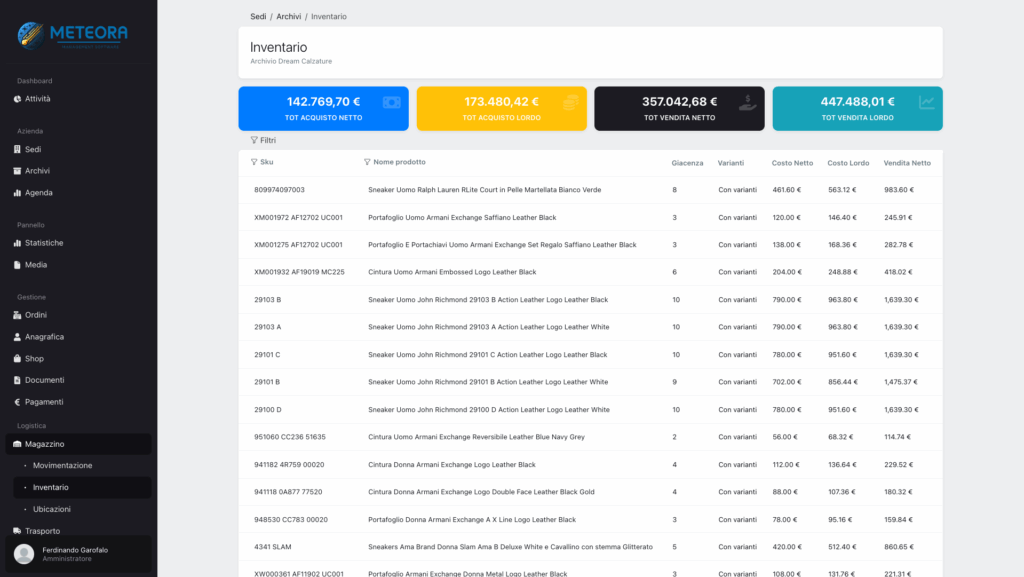Open Archivi via its sidebar icon

pos(17,171)
